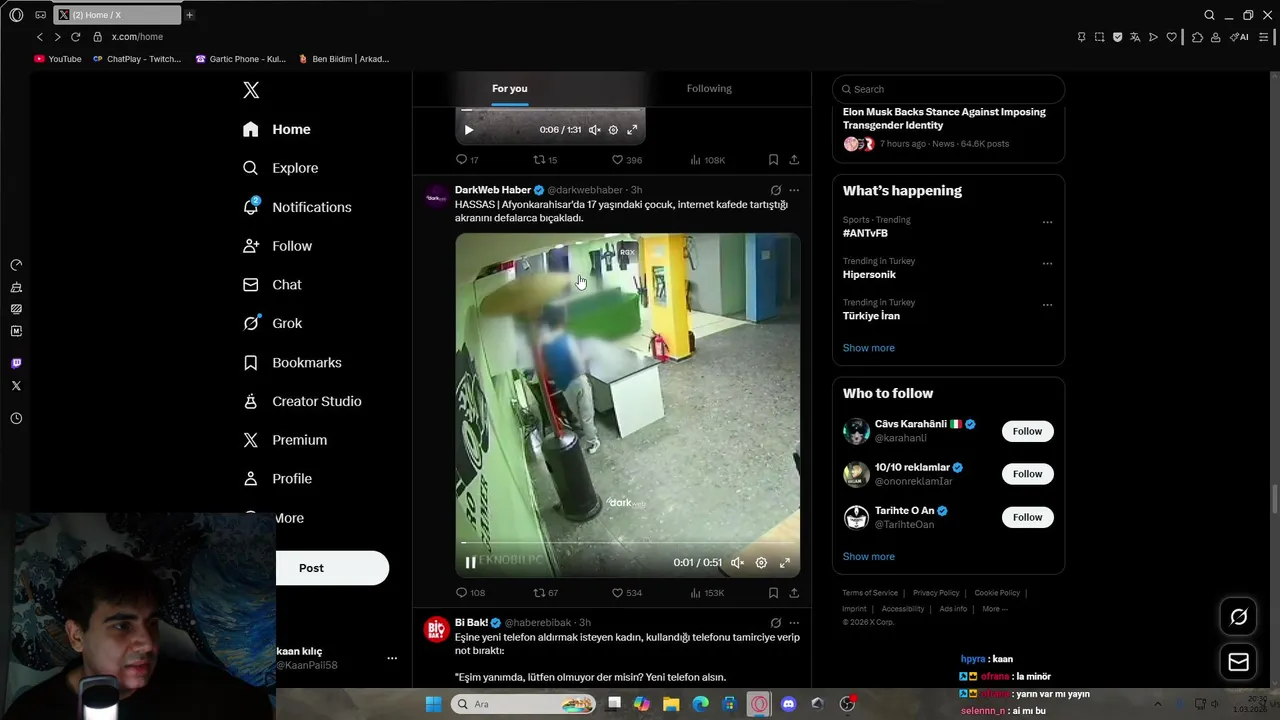1280x720 pixels.
Task: Open DarkWeb Haber profile name
Action: [x=493, y=190]
